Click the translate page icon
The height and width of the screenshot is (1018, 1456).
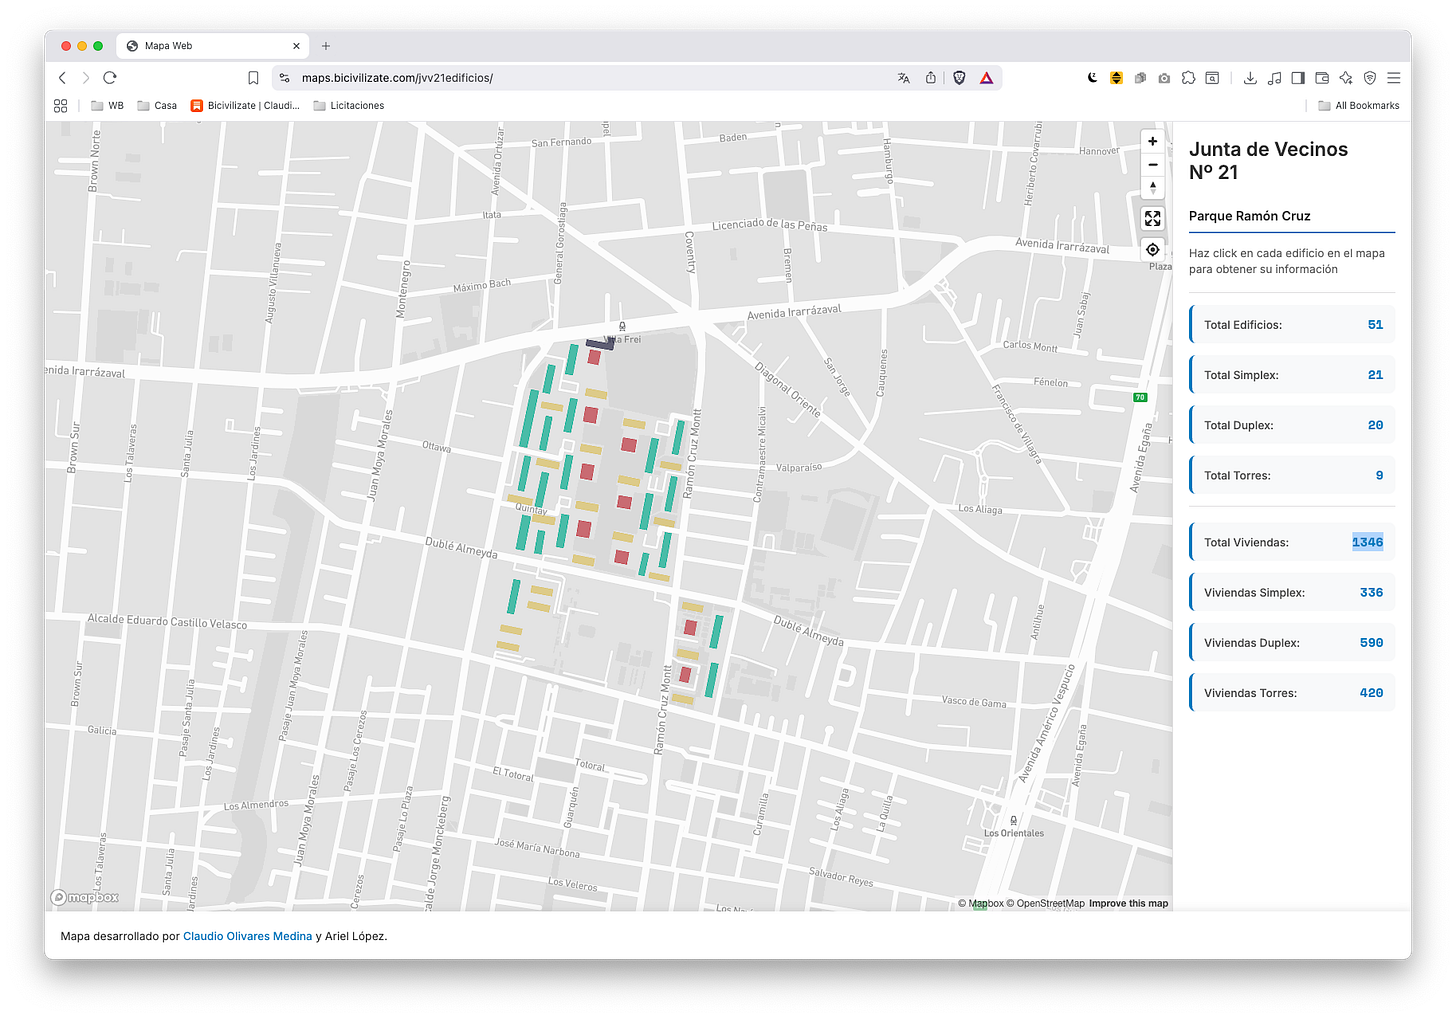tap(904, 78)
